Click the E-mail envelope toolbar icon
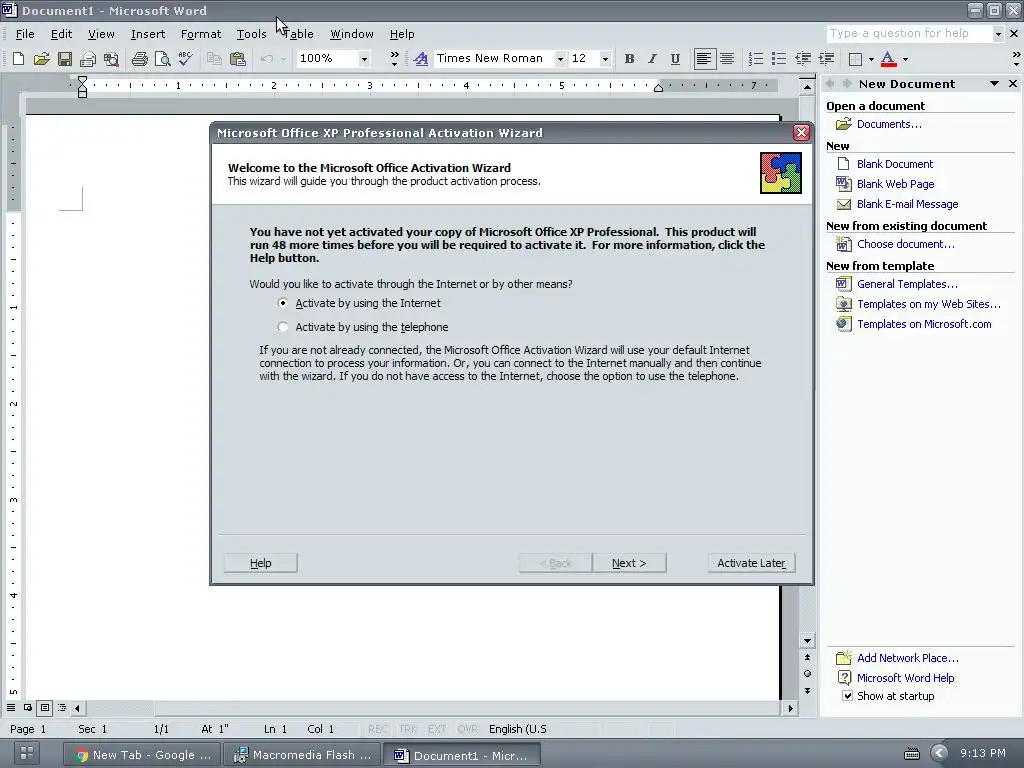The image size is (1024, 768). pos(88,59)
